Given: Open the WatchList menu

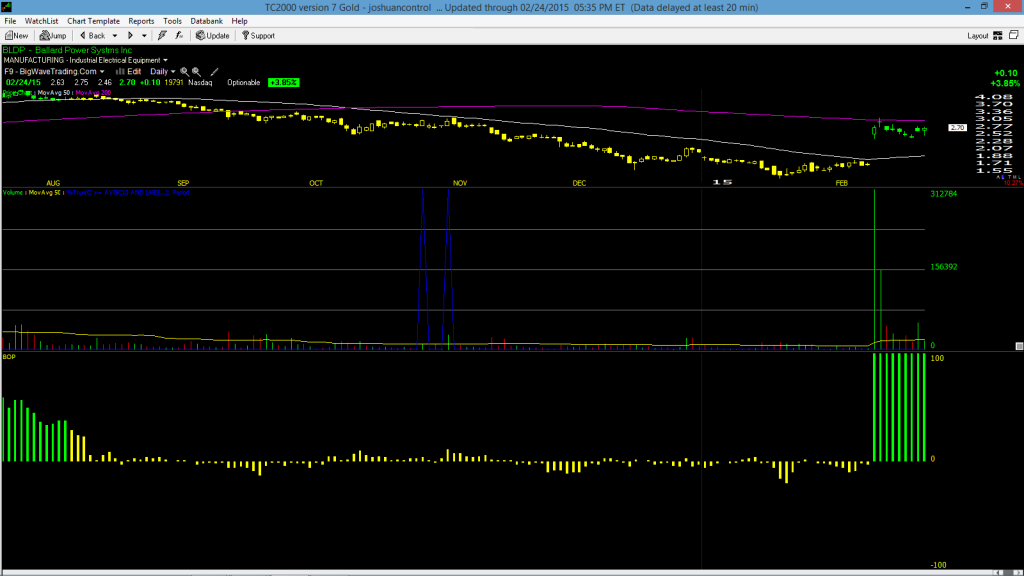Looking at the screenshot, I should (41, 21).
